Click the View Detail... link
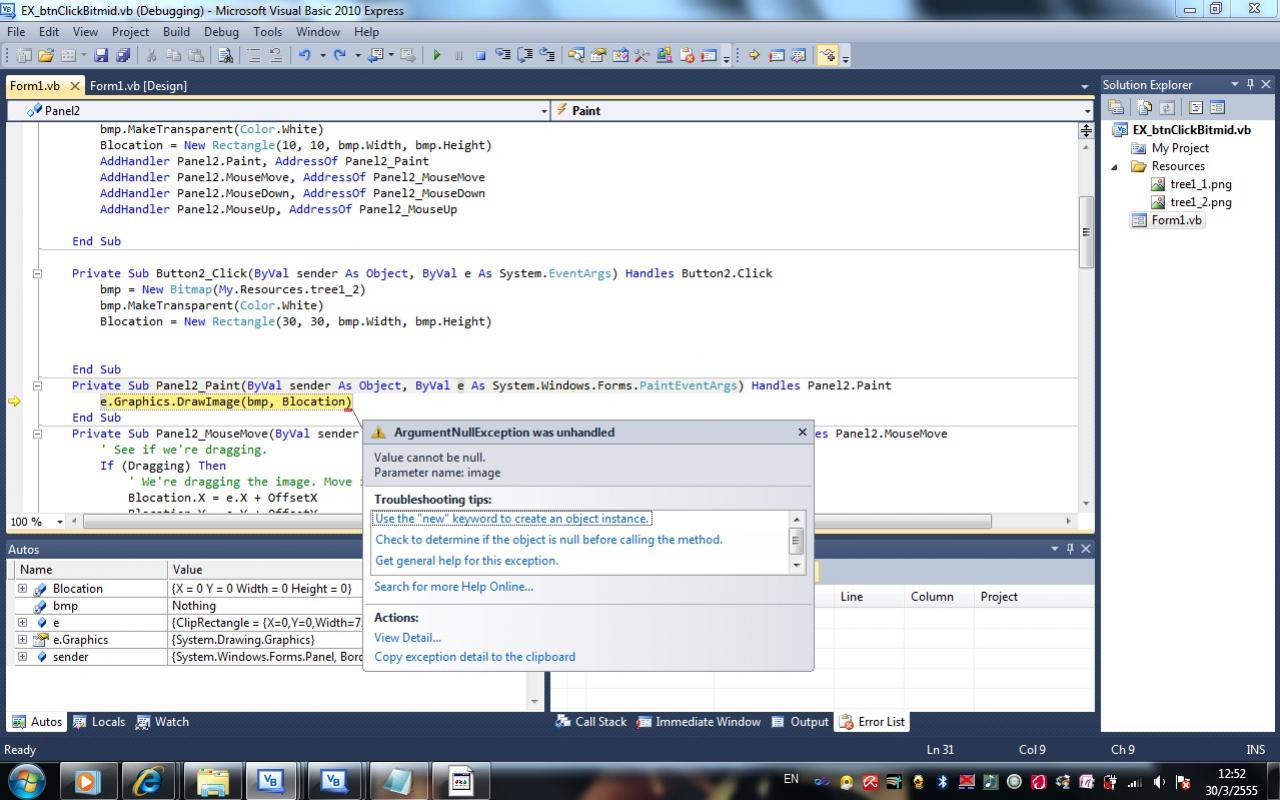Viewport: 1280px width, 800px height. pyautogui.click(x=407, y=637)
